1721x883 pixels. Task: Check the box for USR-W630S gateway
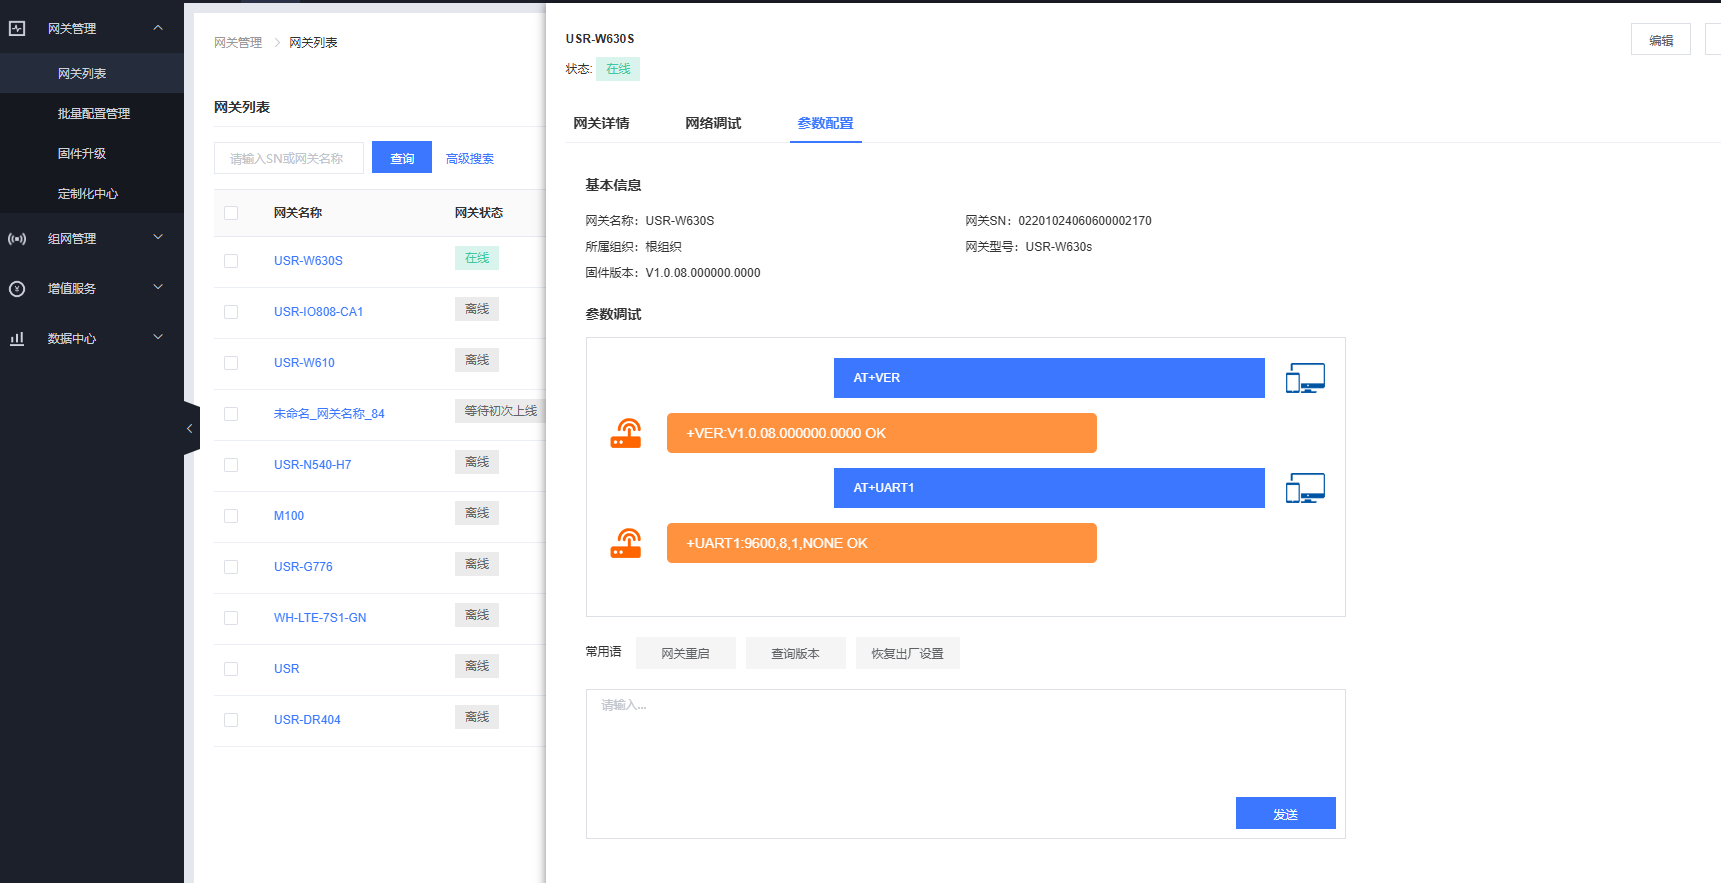click(x=231, y=261)
